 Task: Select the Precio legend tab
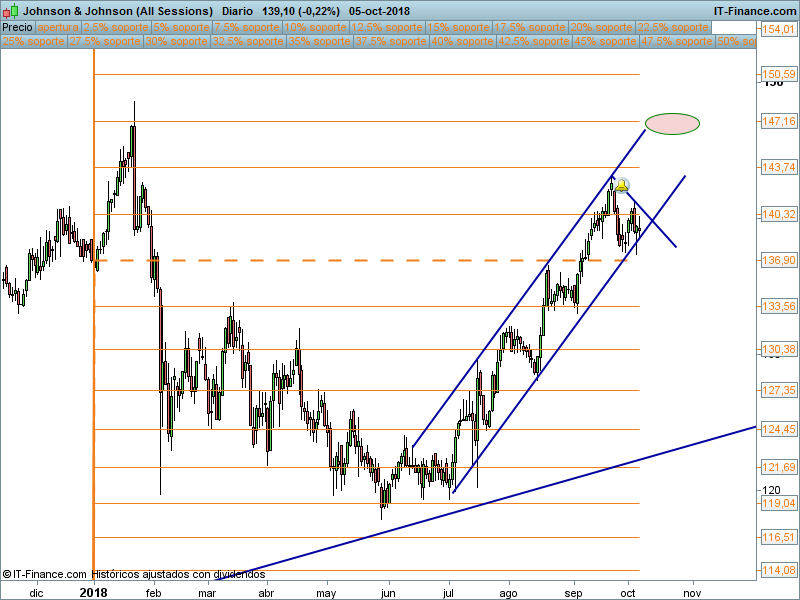[x=17, y=28]
